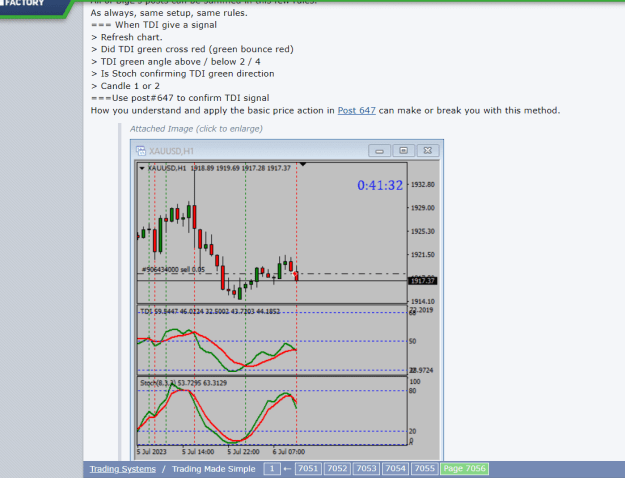
Task: Click the '> Refresh chart.' line
Action: 127,37
